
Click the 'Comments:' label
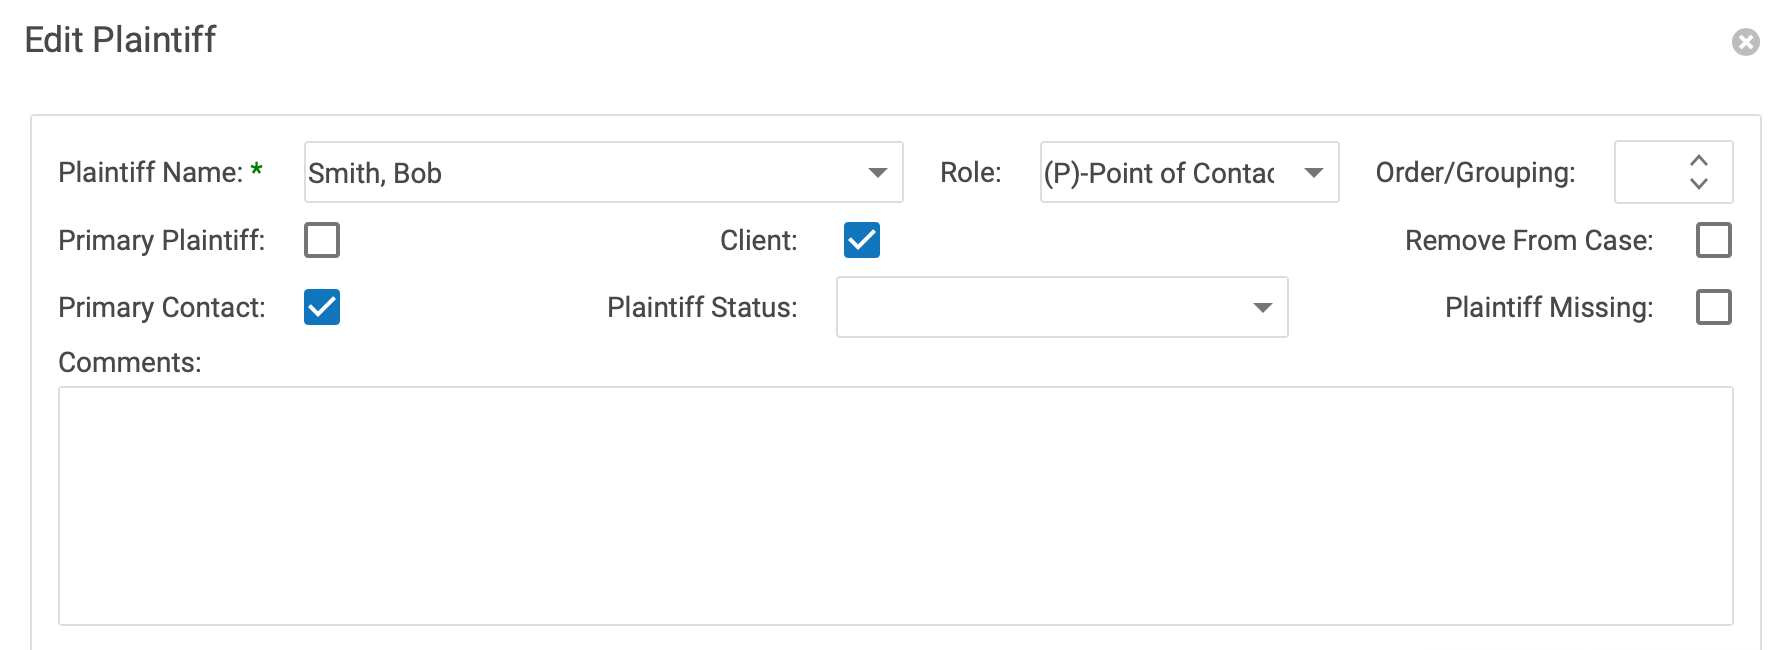[x=130, y=362]
